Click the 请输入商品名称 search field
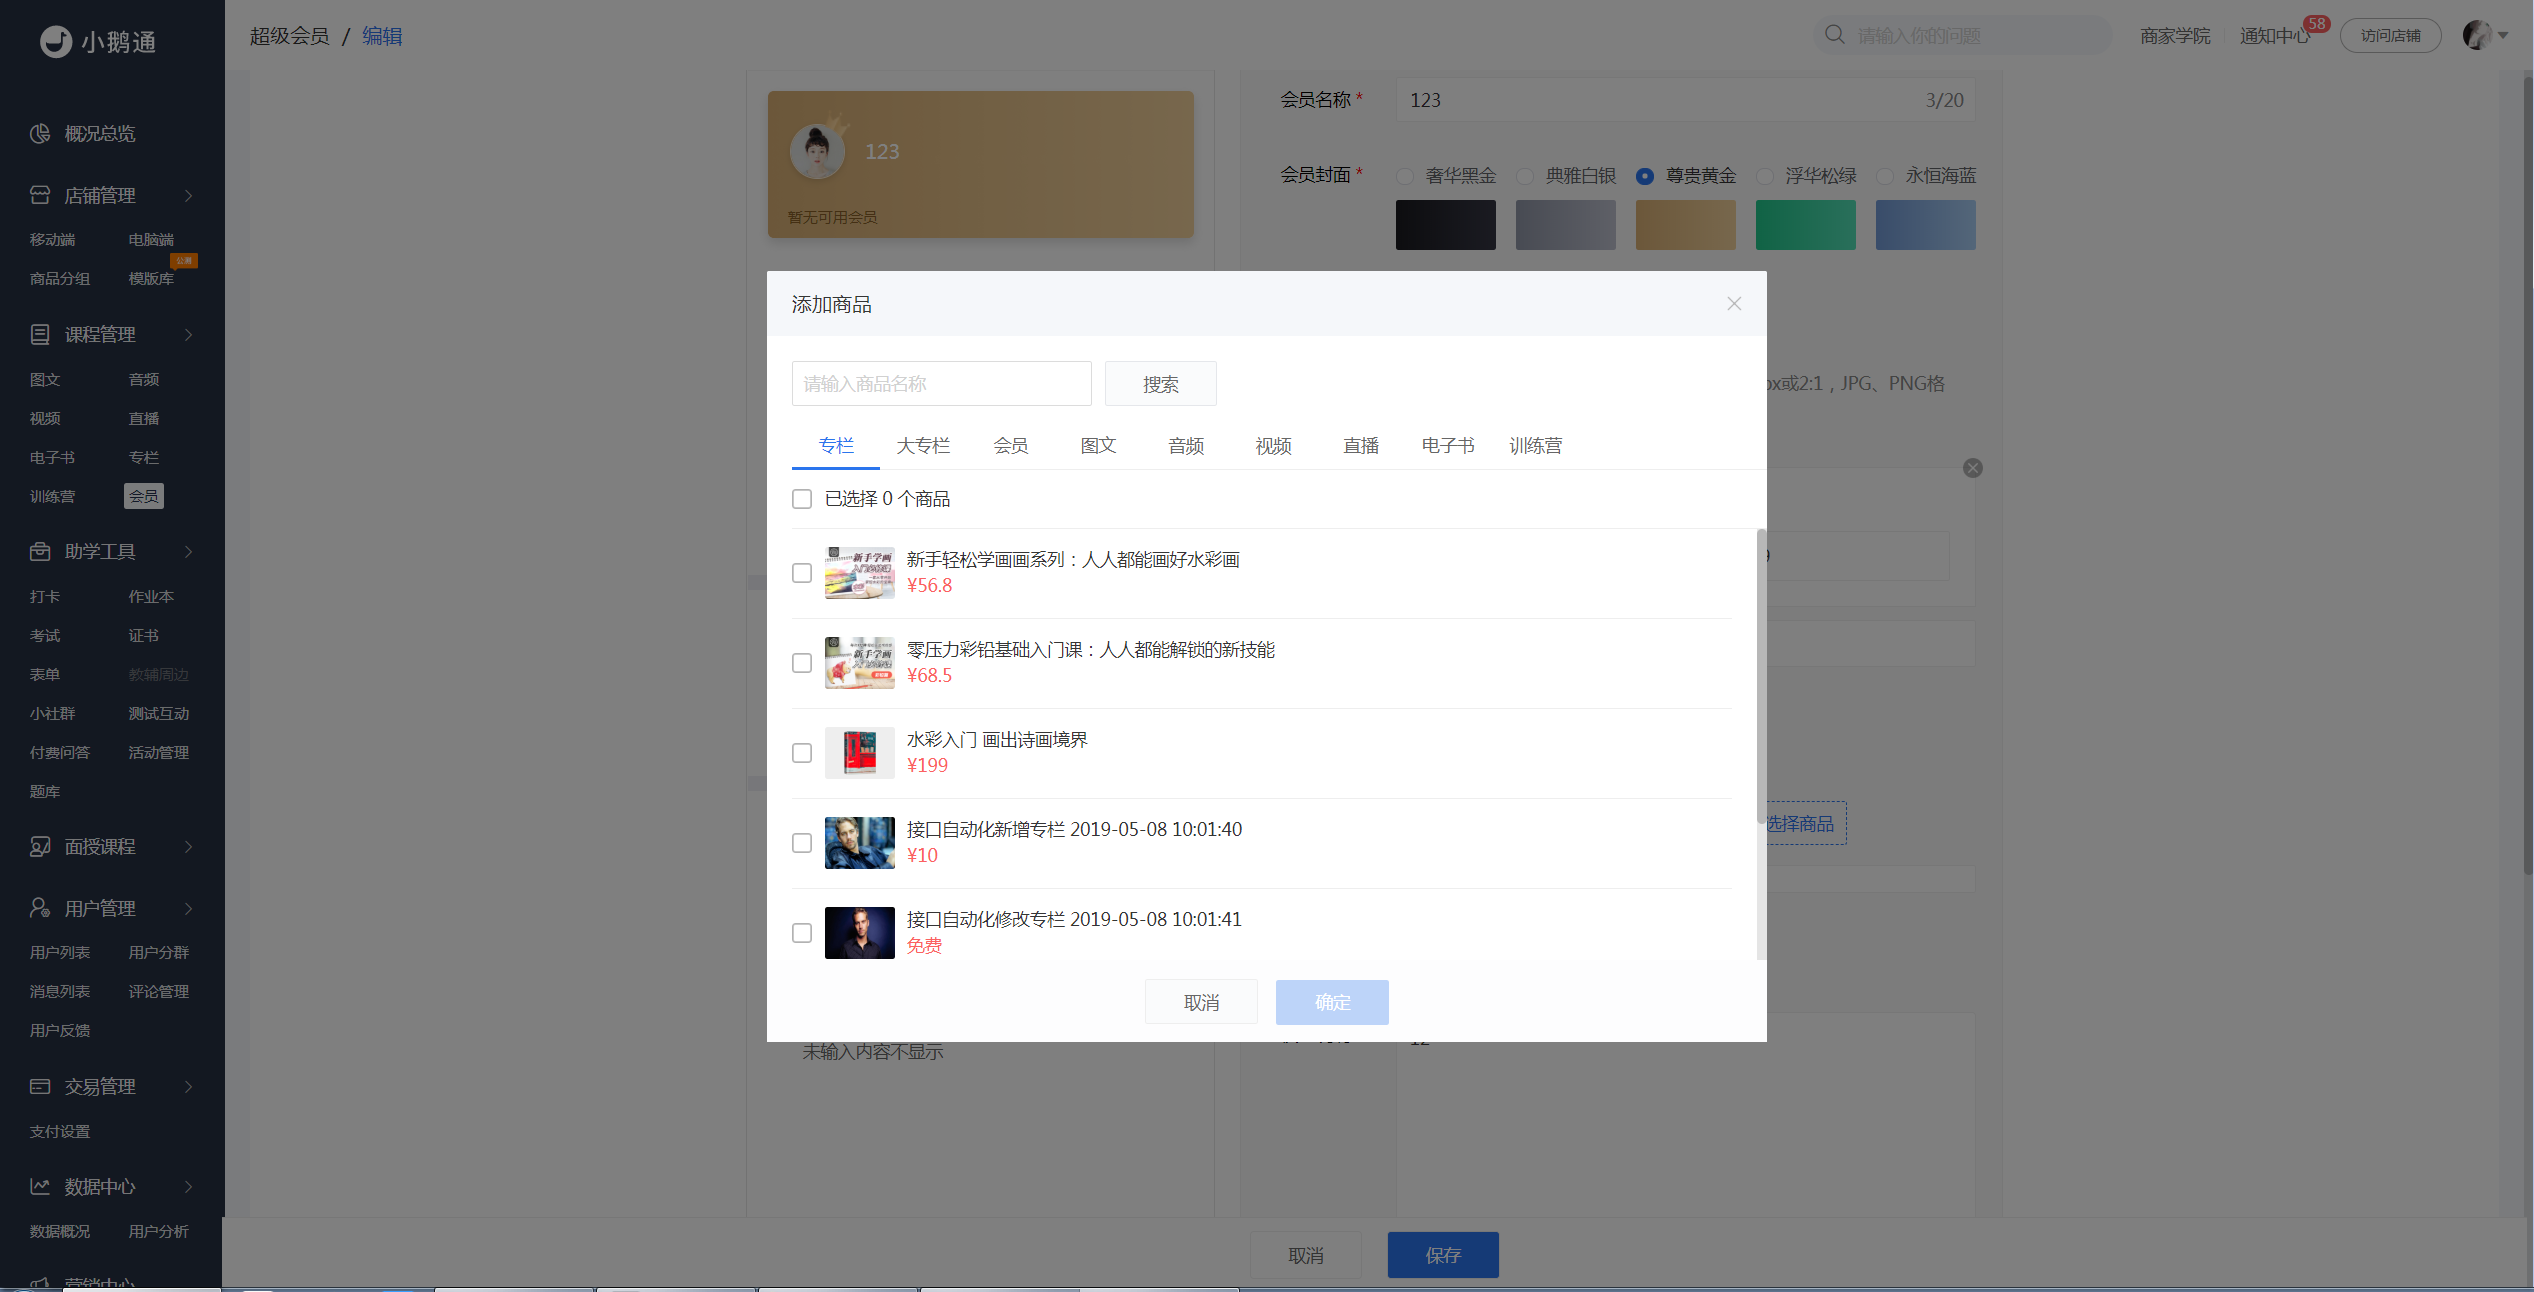The height and width of the screenshot is (1292, 2534). click(x=941, y=384)
